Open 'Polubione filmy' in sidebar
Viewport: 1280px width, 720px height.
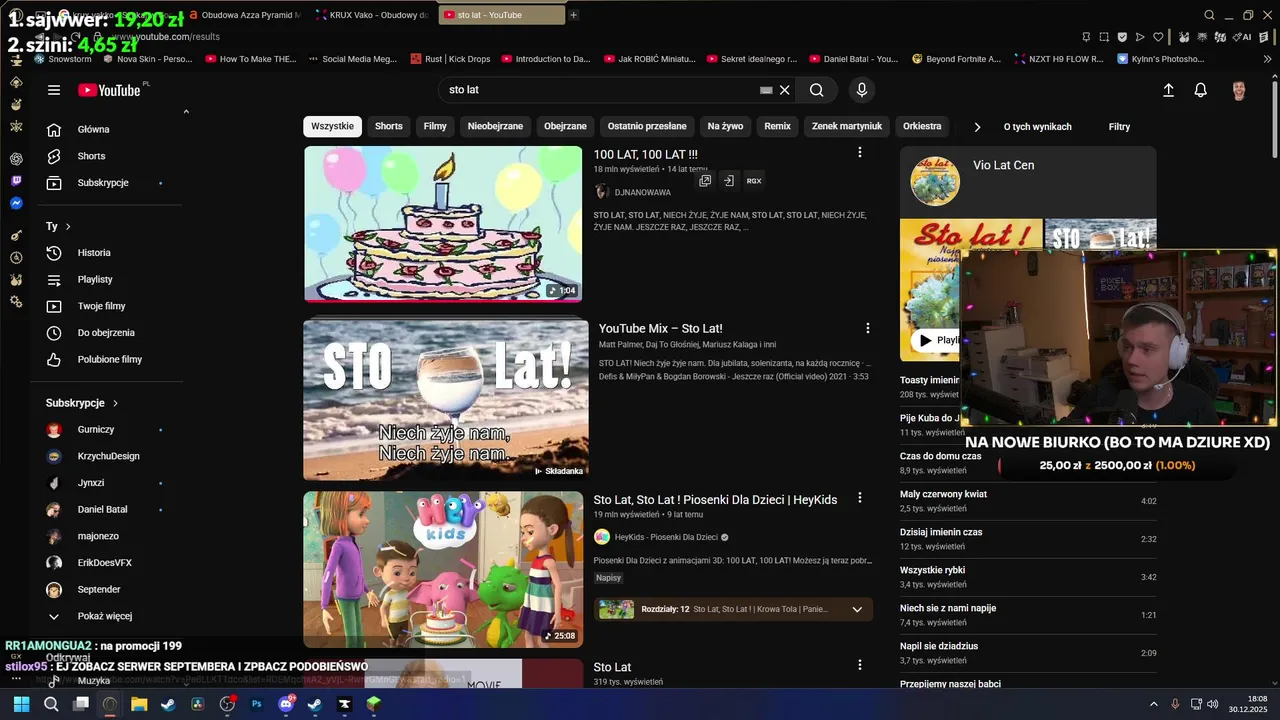tap(108, 359)
